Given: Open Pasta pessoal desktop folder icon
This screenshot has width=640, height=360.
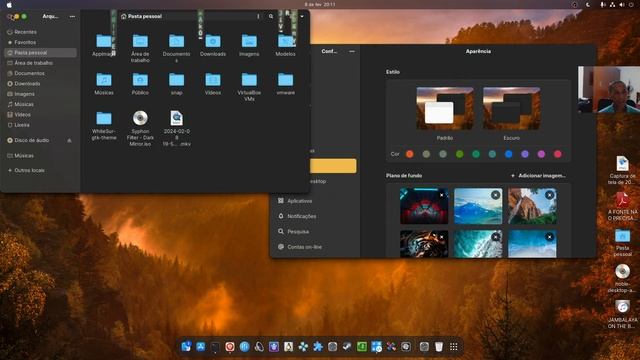Looking at the screenshot, I should click(622, 236).
